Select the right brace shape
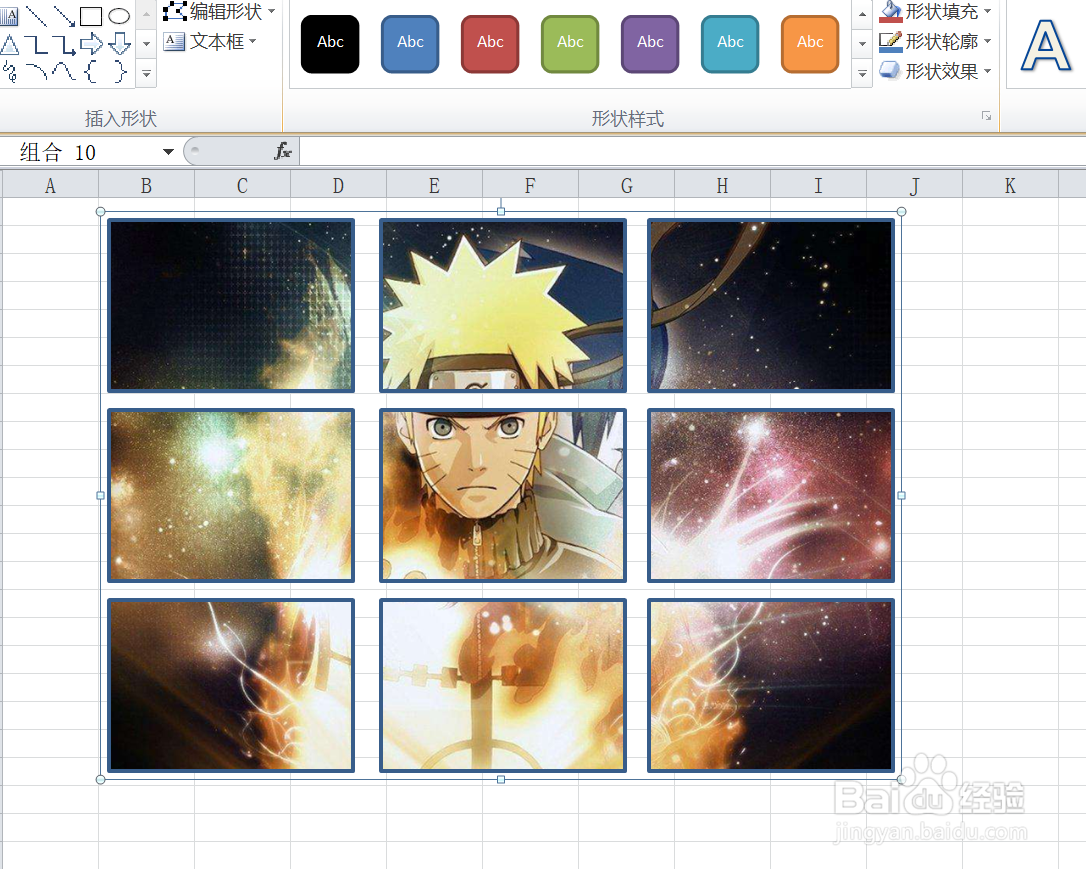Screen dimensions: 1086x869 120,71
